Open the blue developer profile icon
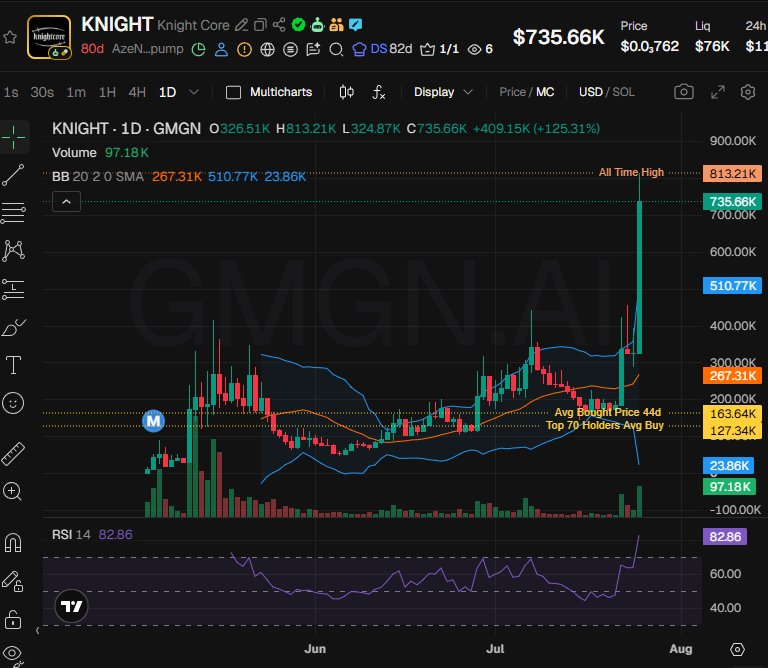The height and width of the screenshot is (668, 768). (x=221, y=49)
